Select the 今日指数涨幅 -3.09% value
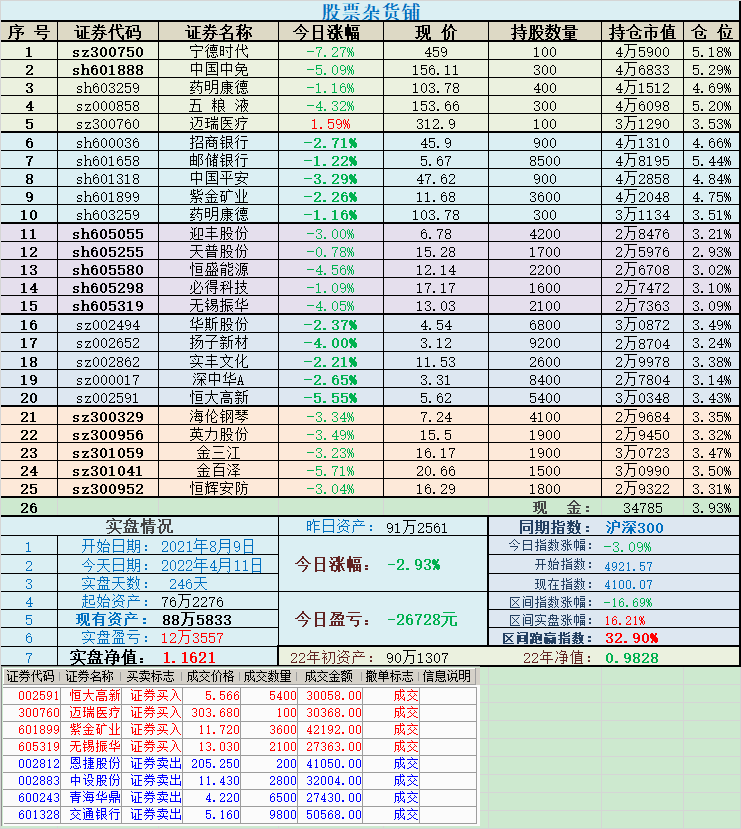This screenshot has height=829, width=741. (628, 547)
